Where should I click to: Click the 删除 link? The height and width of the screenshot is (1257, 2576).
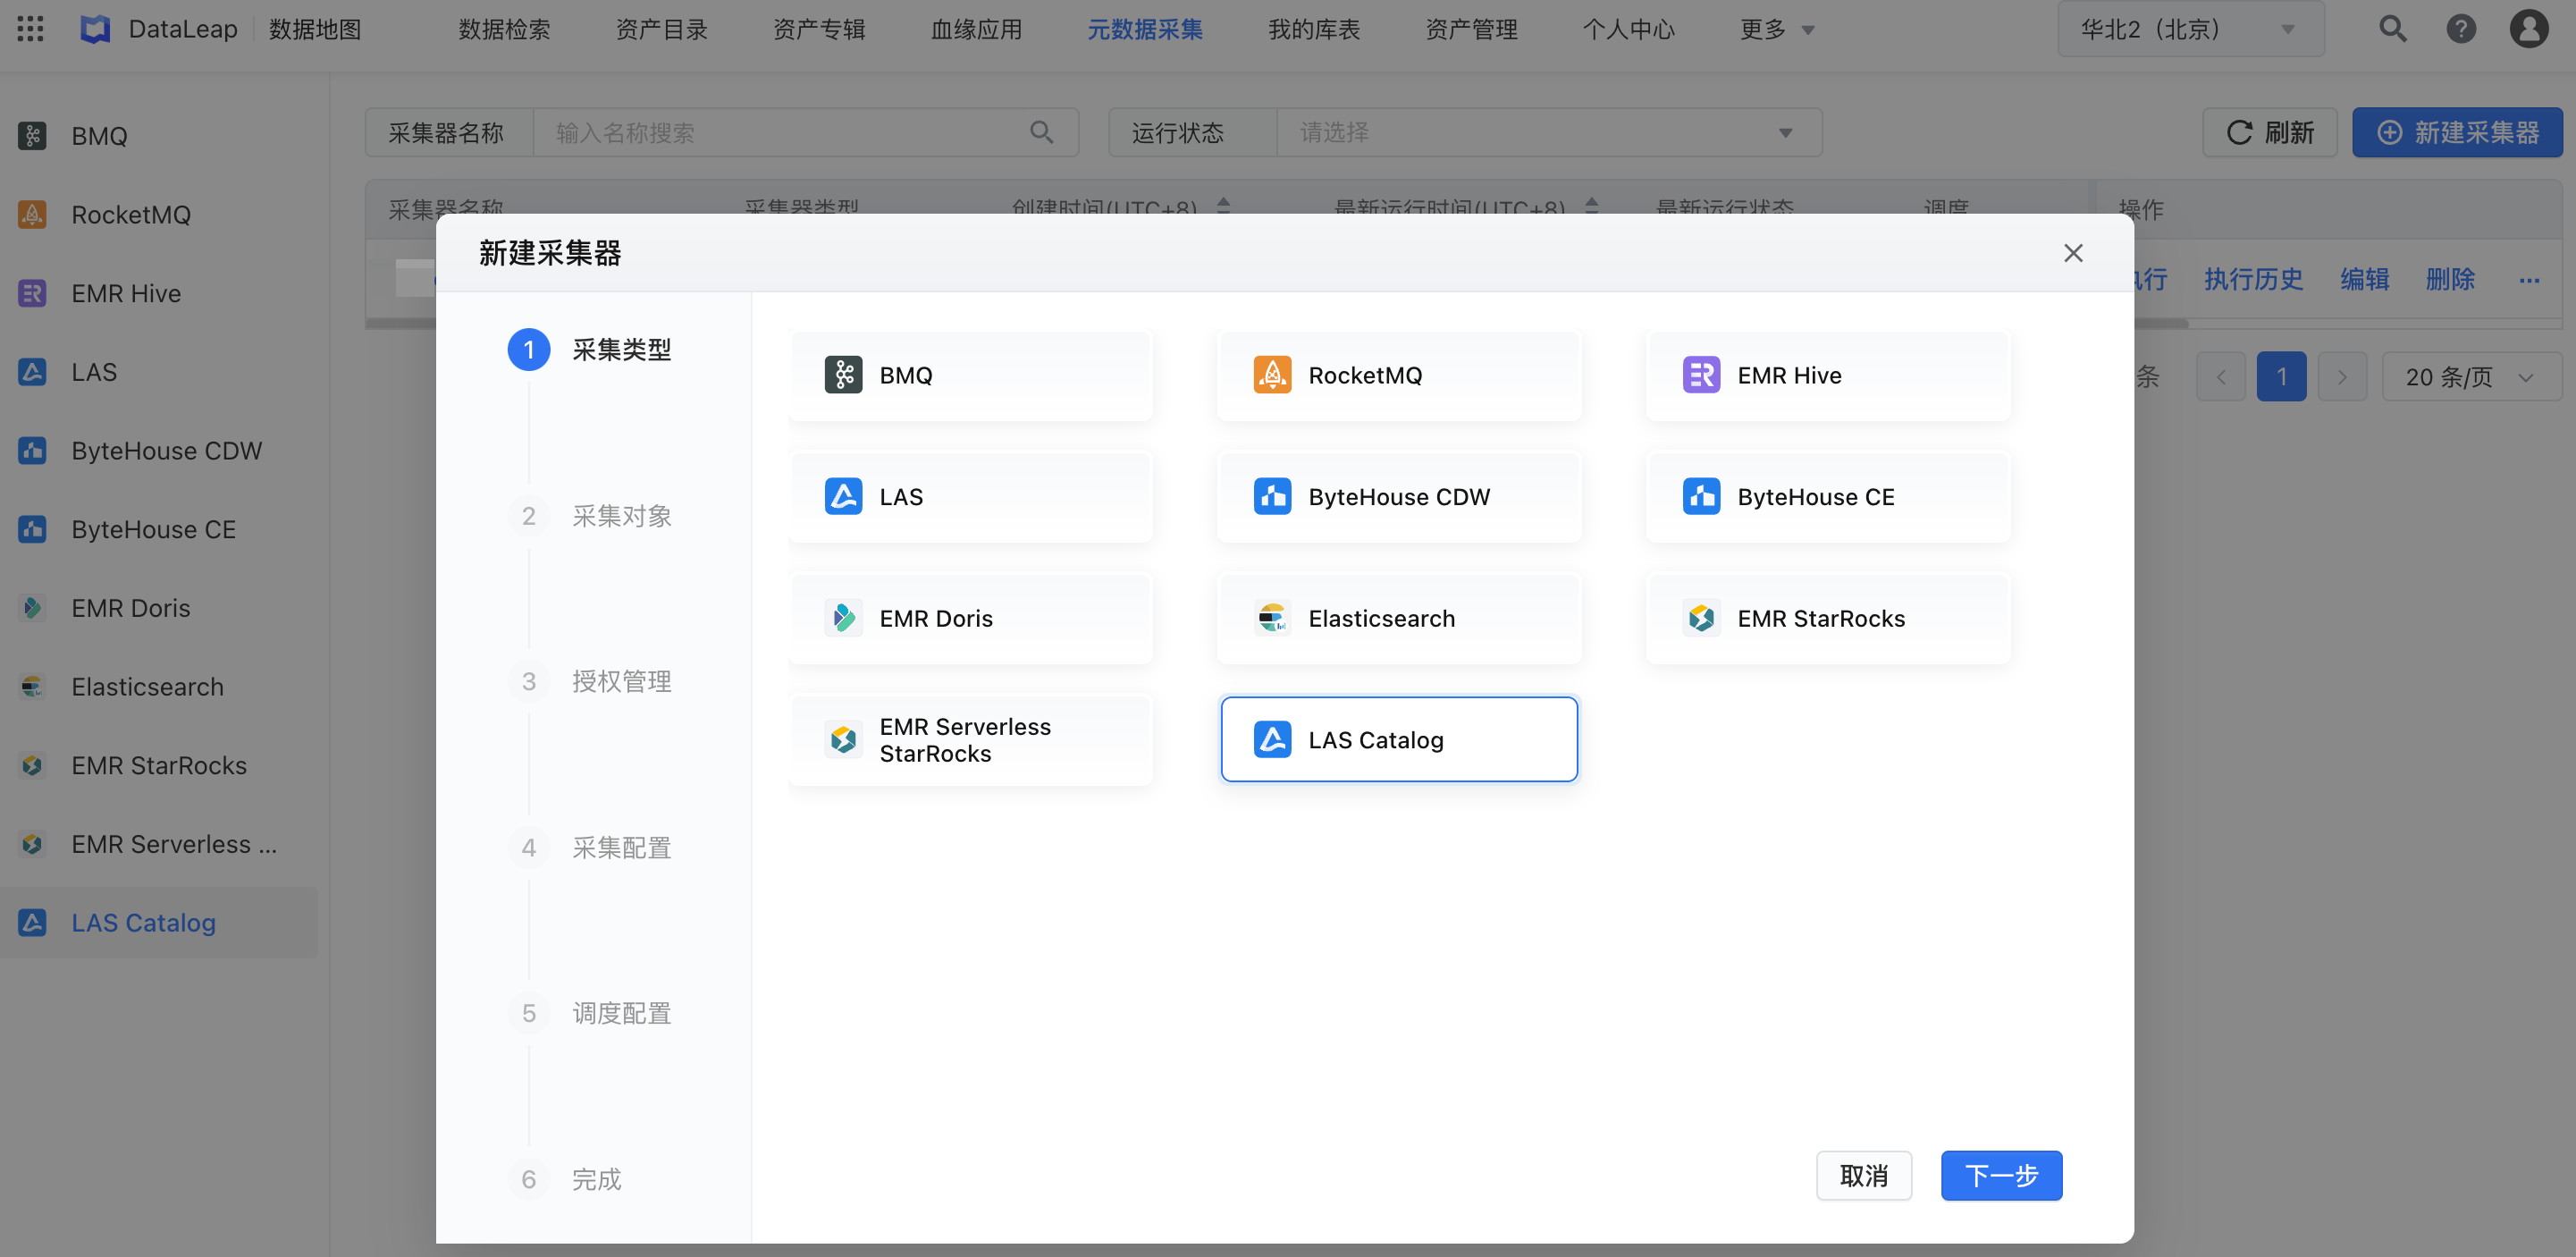pyautogui.click(x=2450, y=279)
